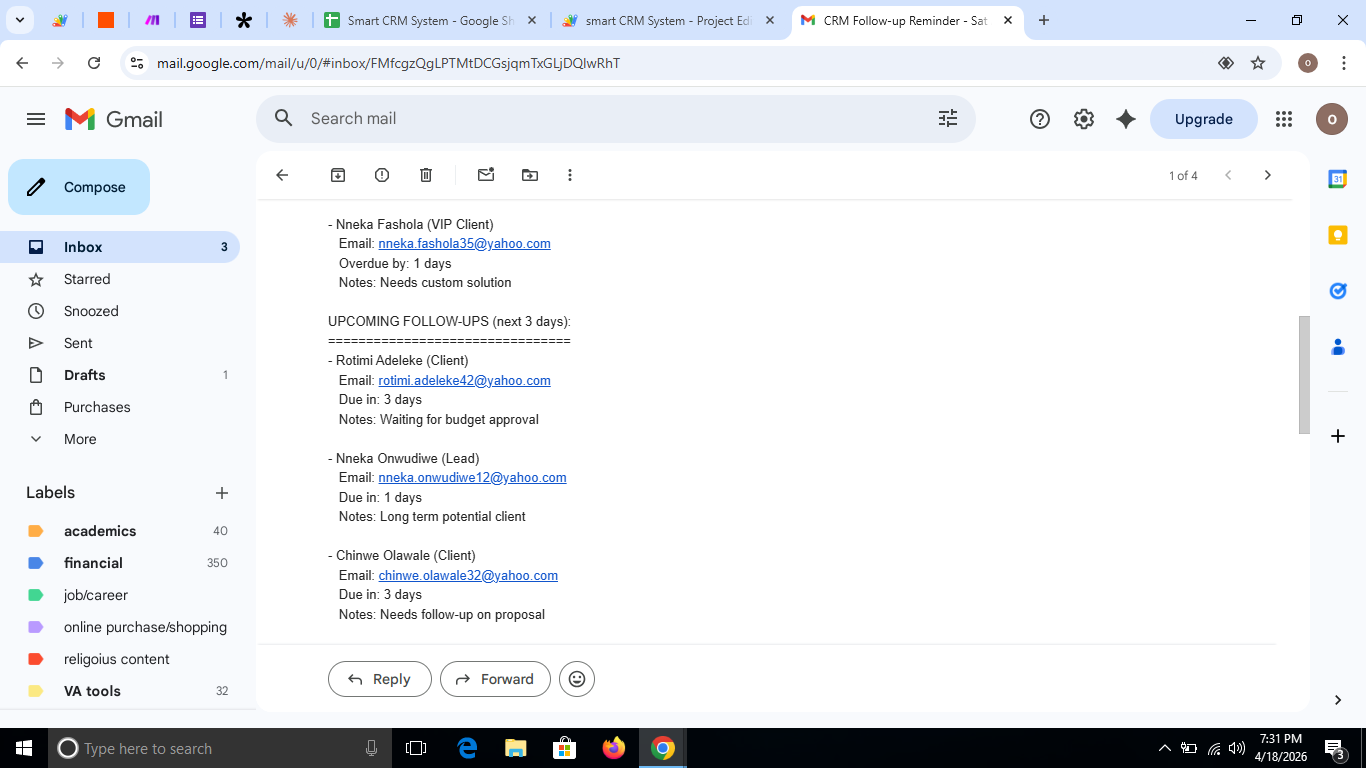Click the Move to folder icon
The image size is (1366, 768).
point(530,175)
